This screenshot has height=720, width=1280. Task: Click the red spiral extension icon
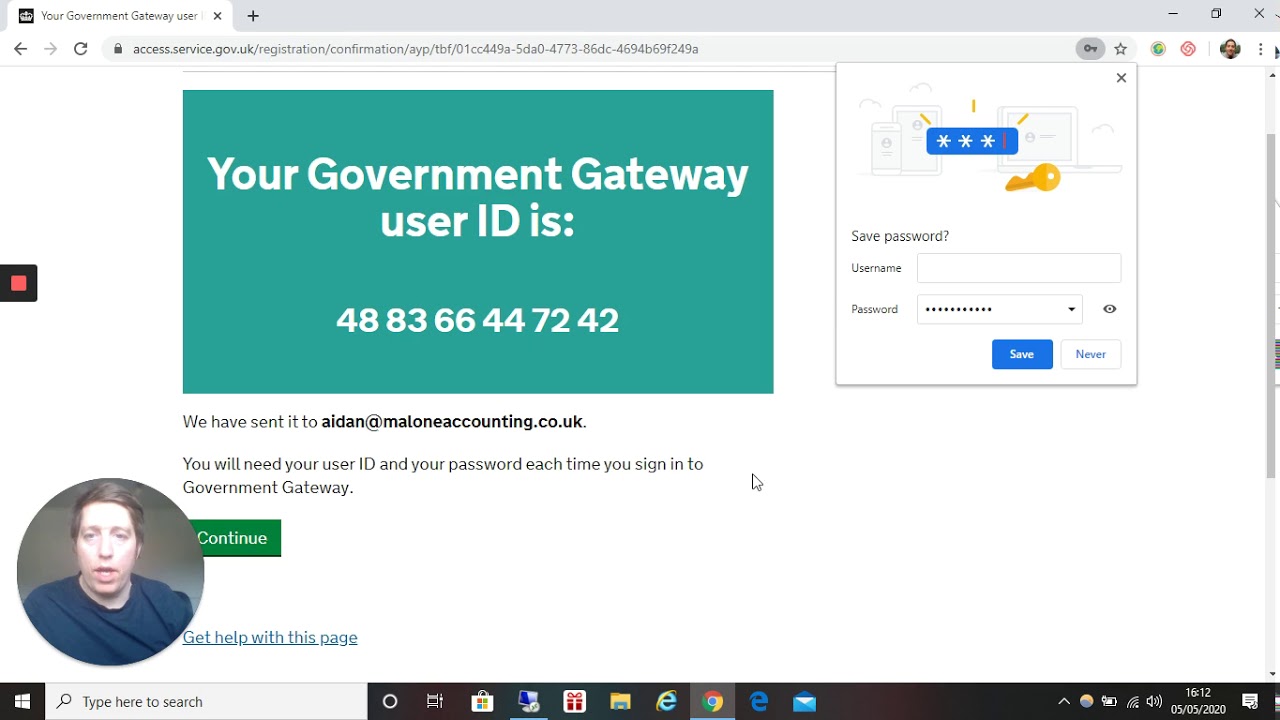(x=1188, y=48)
